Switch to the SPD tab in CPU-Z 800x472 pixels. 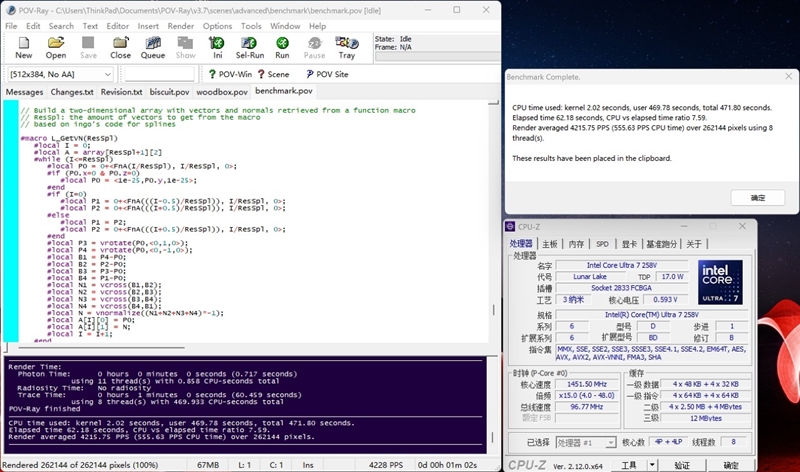(602, 243)
